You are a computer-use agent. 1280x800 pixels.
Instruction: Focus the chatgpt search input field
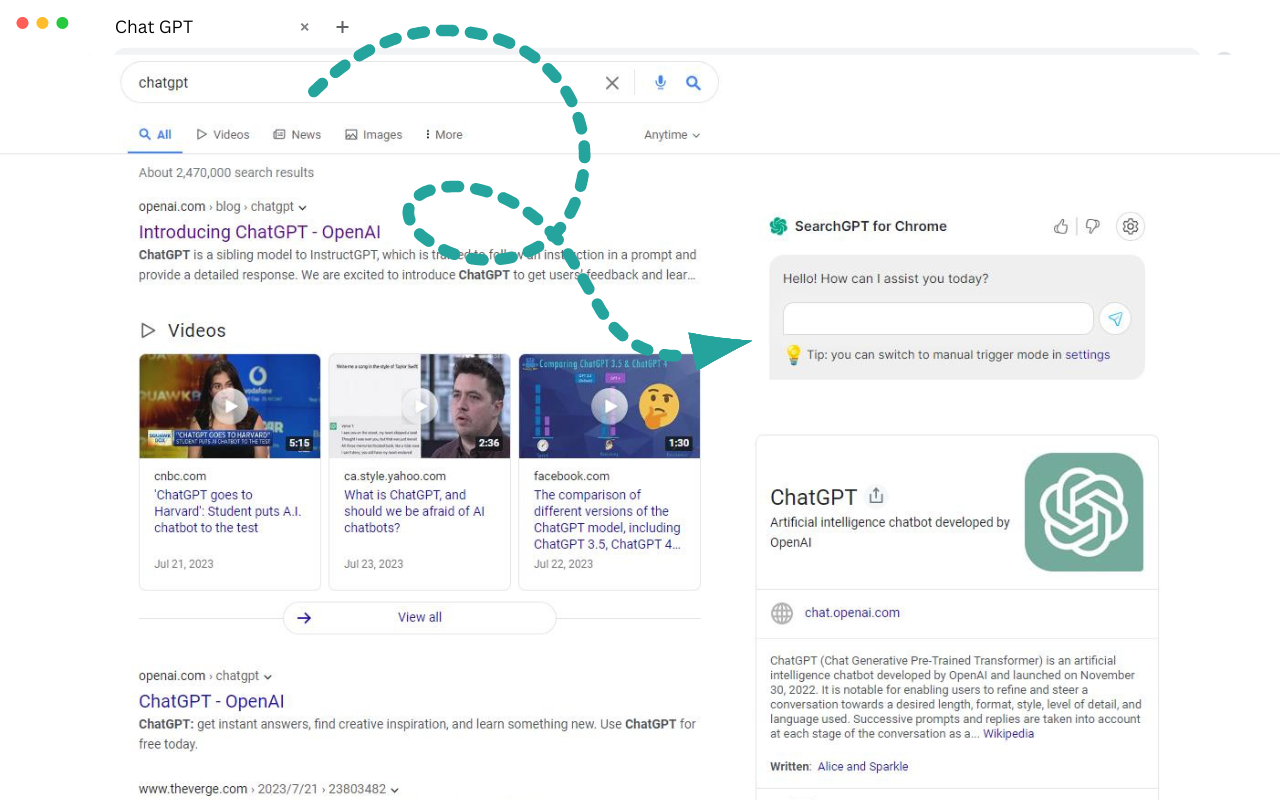coord(365,83)
